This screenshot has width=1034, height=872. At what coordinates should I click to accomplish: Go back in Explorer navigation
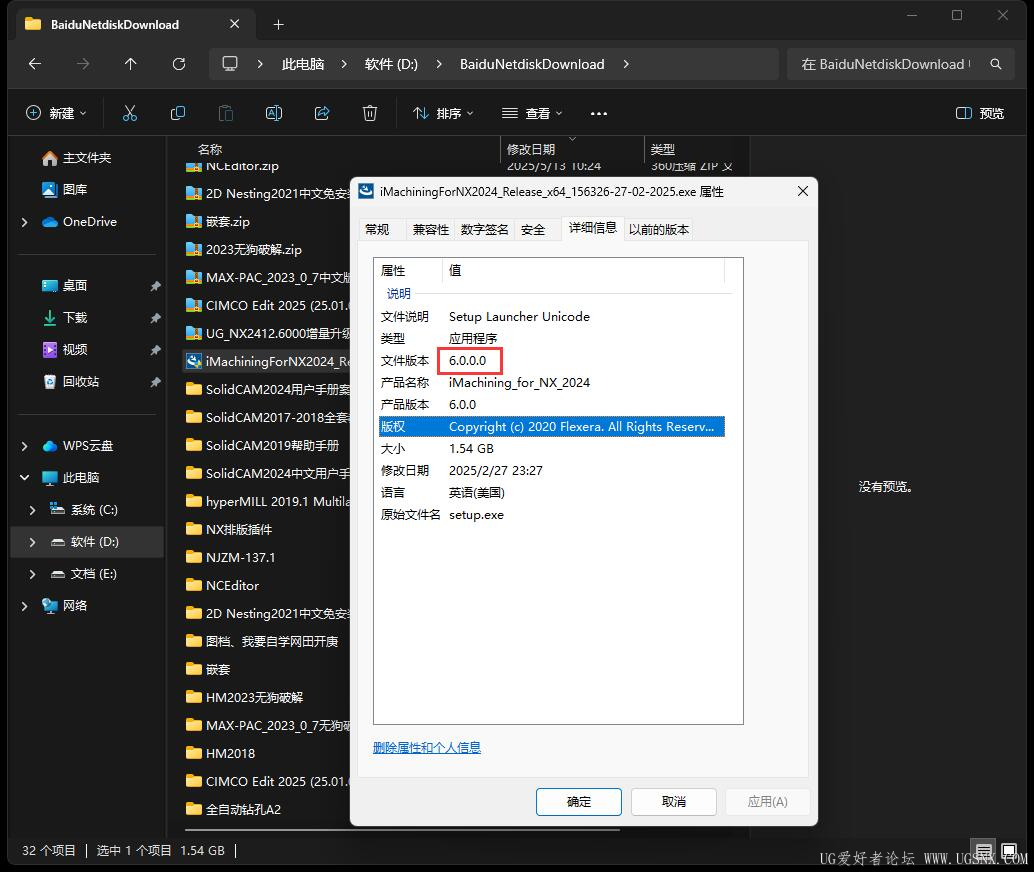tap(35, 64)
